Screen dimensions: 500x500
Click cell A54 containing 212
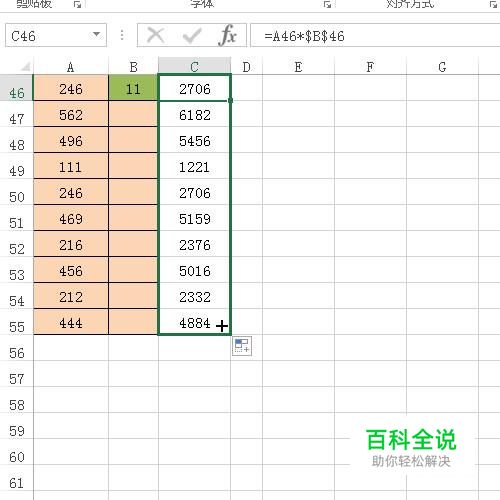(x=71, y=296)
